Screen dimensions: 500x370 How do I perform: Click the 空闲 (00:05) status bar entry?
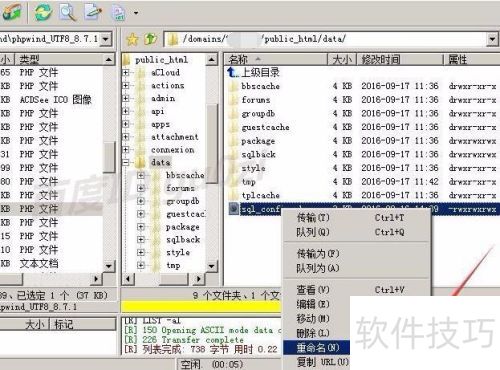click(x=212, y=364)
